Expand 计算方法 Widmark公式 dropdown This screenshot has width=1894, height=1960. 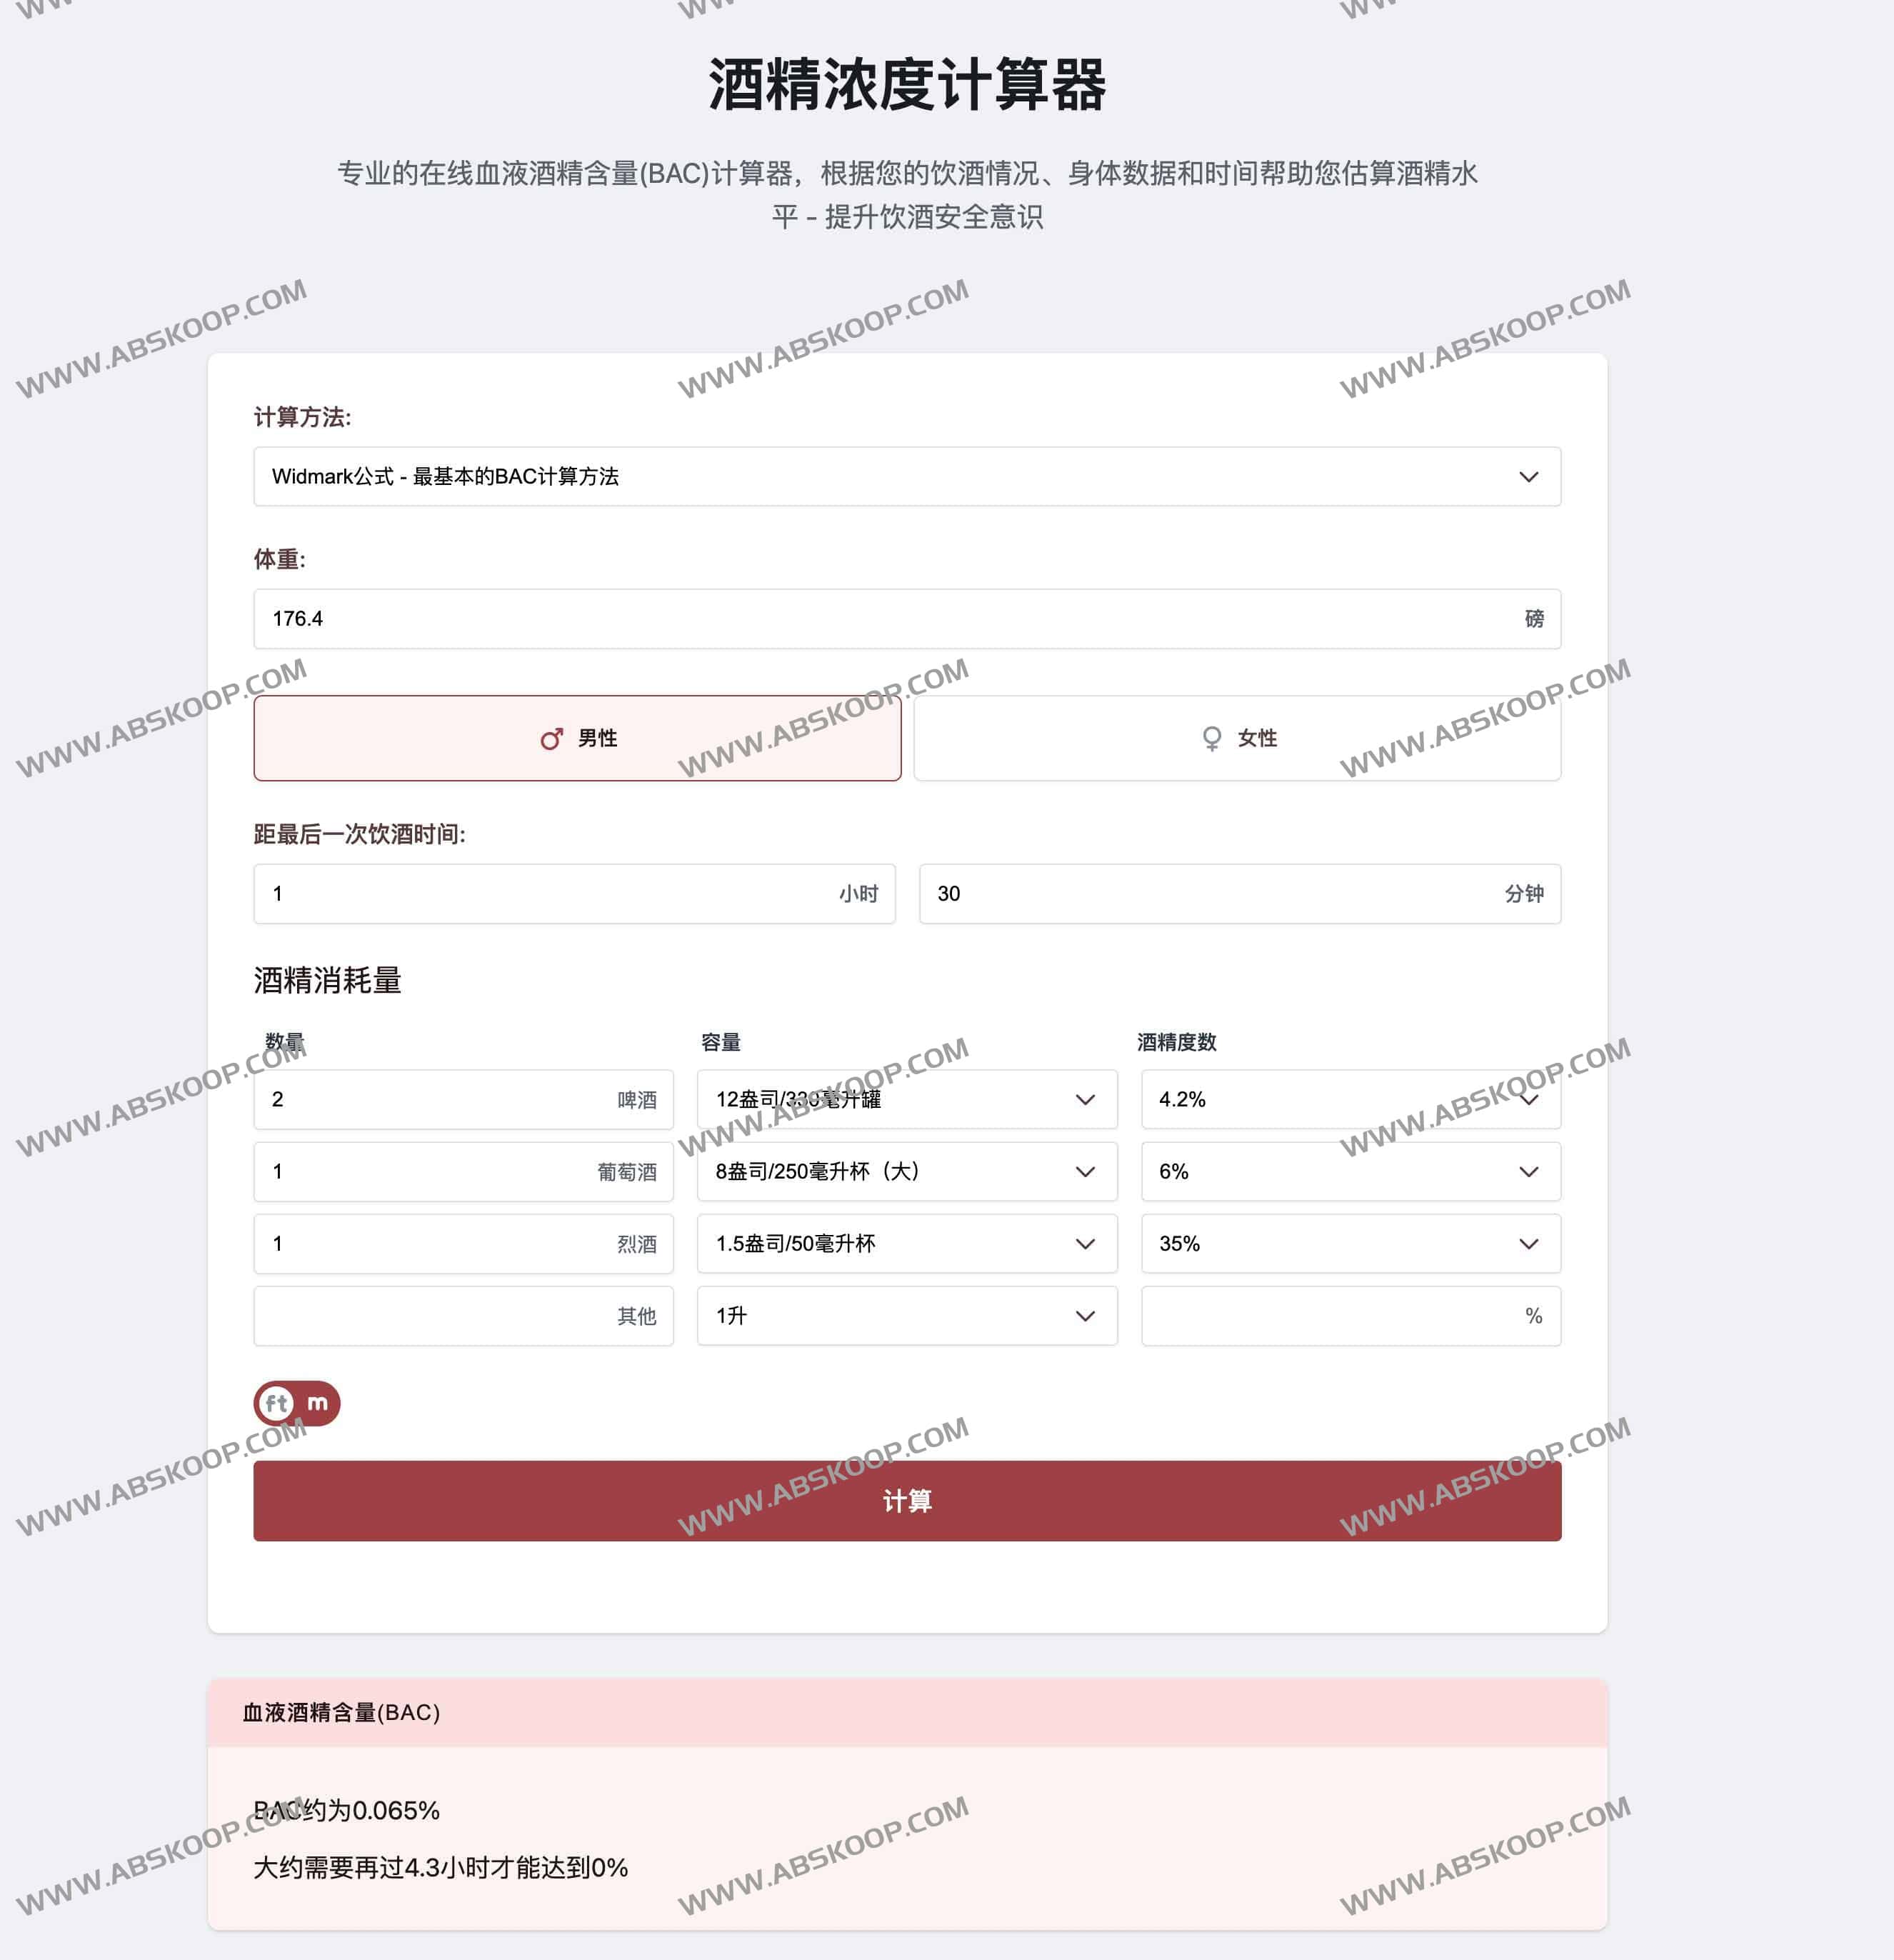(903, 474)
